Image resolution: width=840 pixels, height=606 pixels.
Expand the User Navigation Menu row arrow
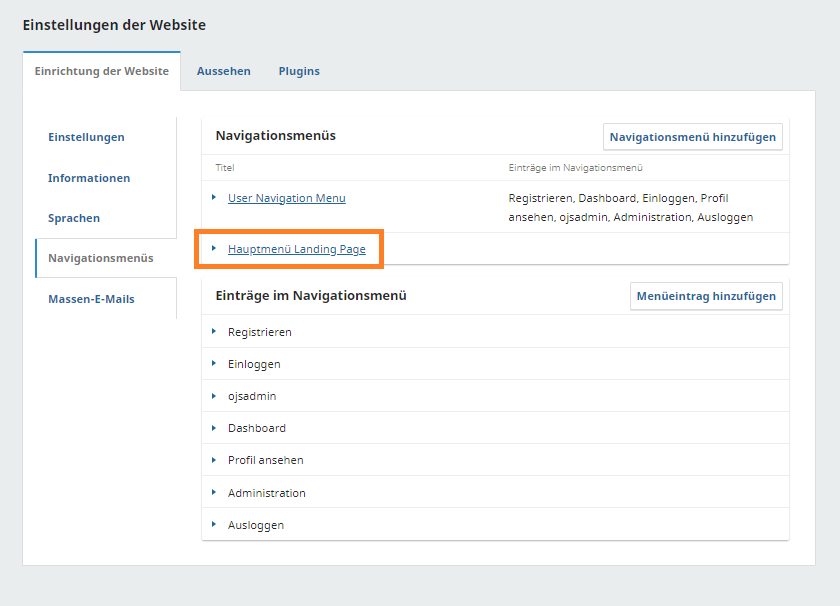point(214,198)
